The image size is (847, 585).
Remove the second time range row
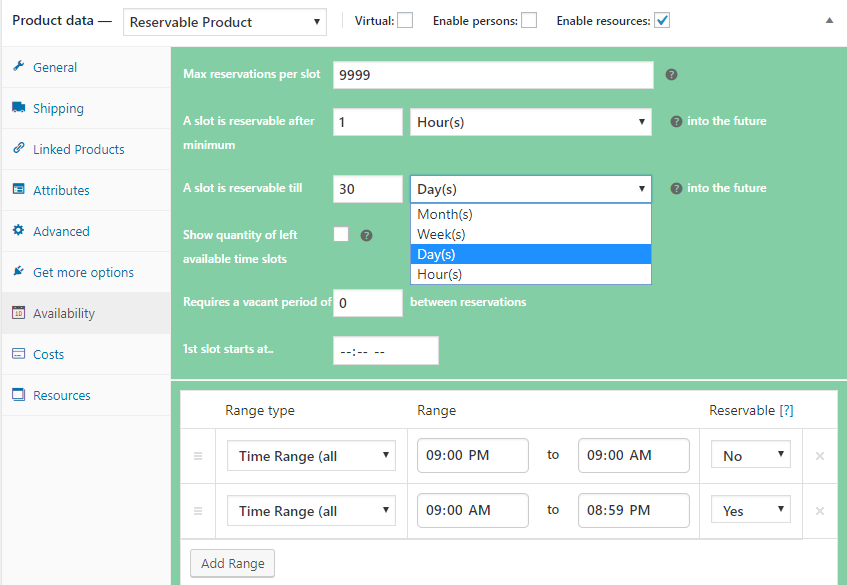820,511
